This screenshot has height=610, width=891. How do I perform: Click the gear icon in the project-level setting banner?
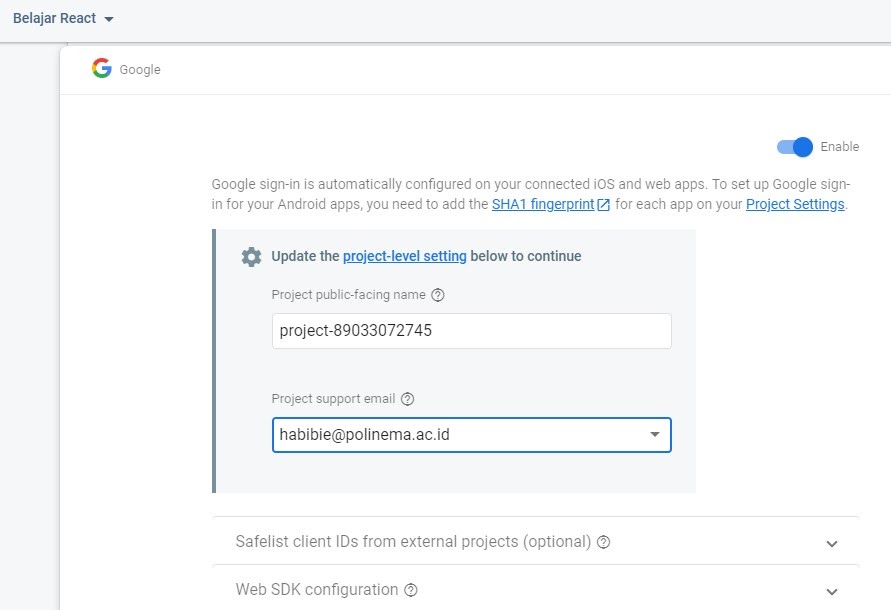251,256
